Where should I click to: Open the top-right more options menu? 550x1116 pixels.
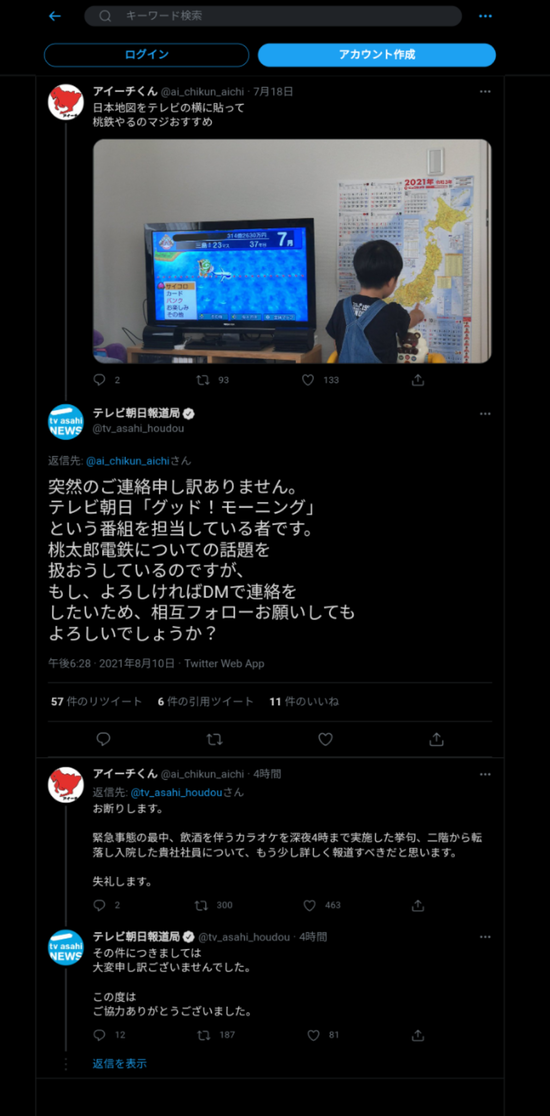[x=485, y=16]
